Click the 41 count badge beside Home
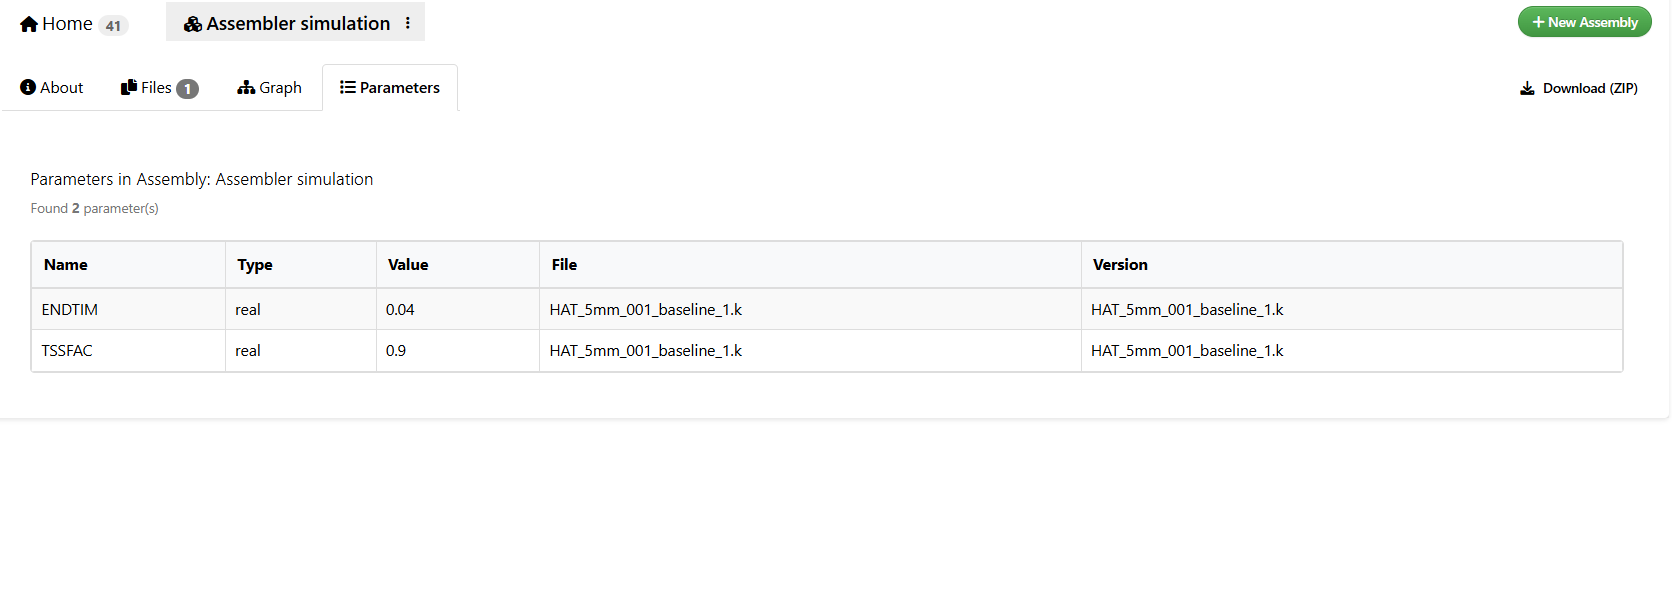 (113, 26)
